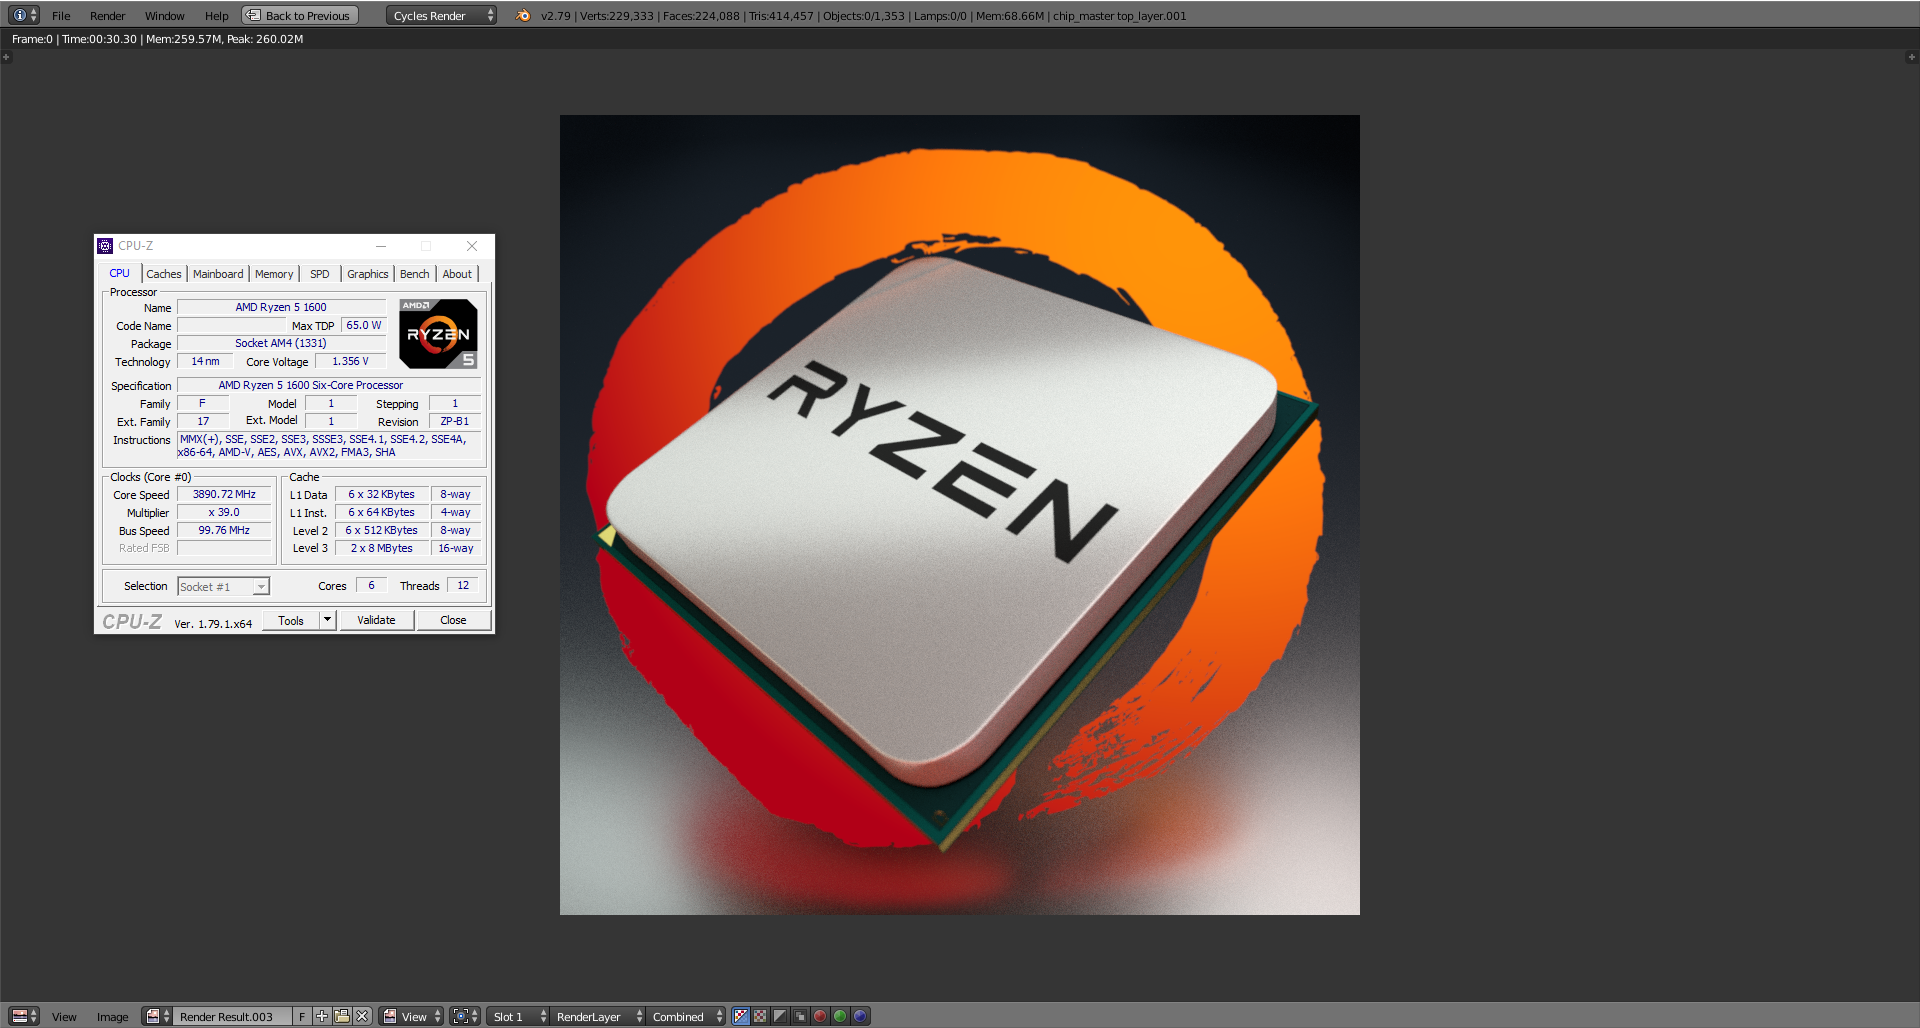This screenshot has height=1028, width=1920.
Task: Open the Render menu
Action: pyautogui.click(x=107, y=15)
